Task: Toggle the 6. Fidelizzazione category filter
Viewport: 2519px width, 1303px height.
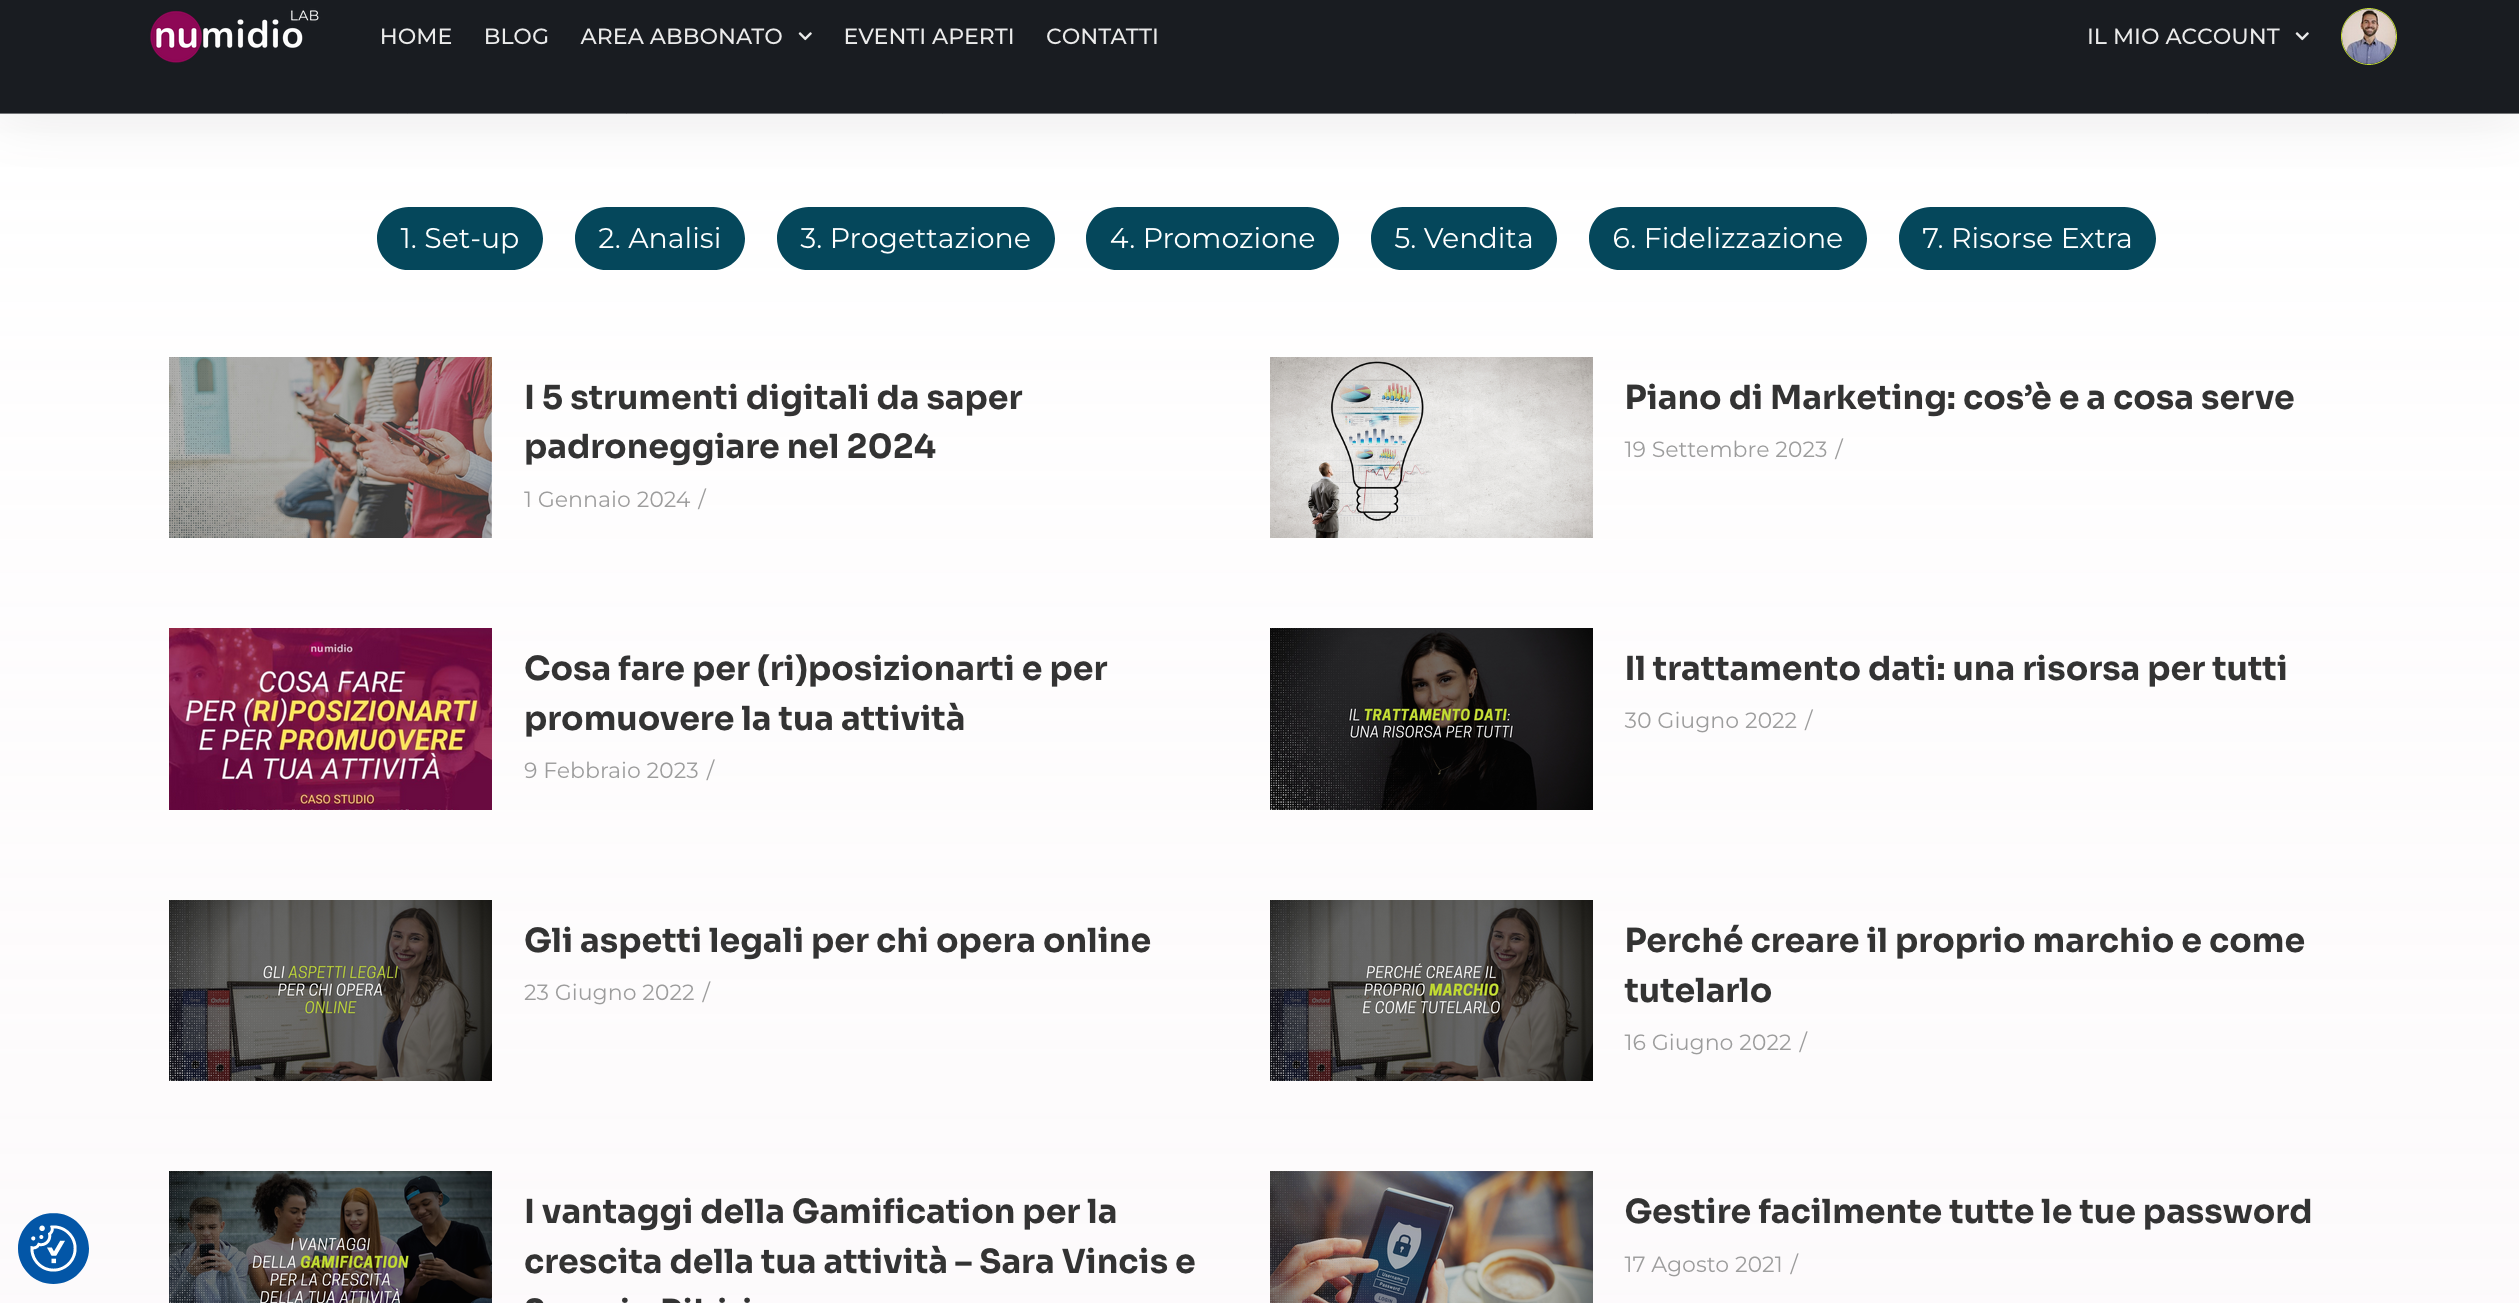Action: point(1728,236)
